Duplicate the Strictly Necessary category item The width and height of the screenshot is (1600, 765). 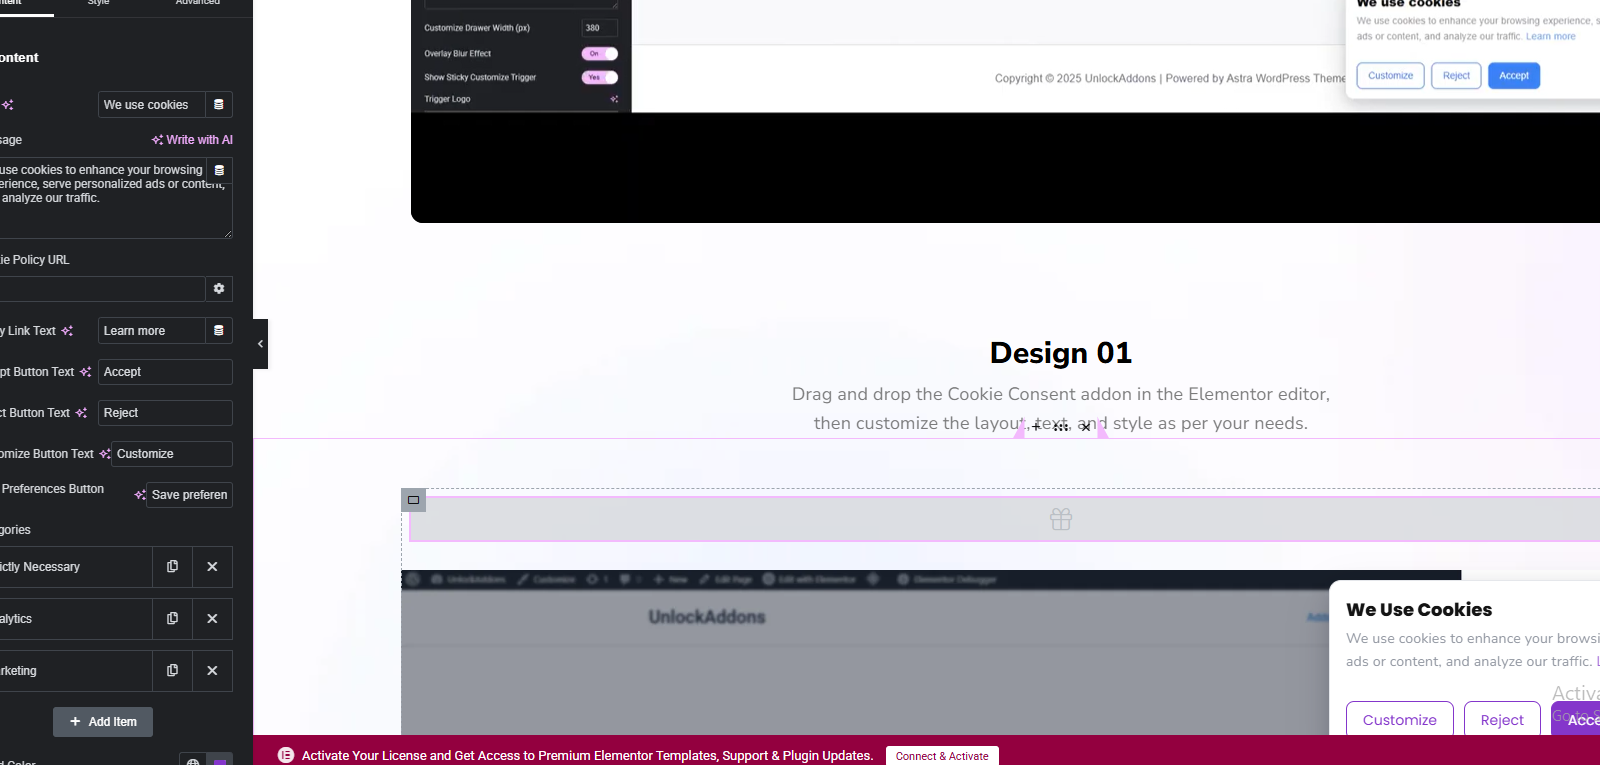click(172, 567)
